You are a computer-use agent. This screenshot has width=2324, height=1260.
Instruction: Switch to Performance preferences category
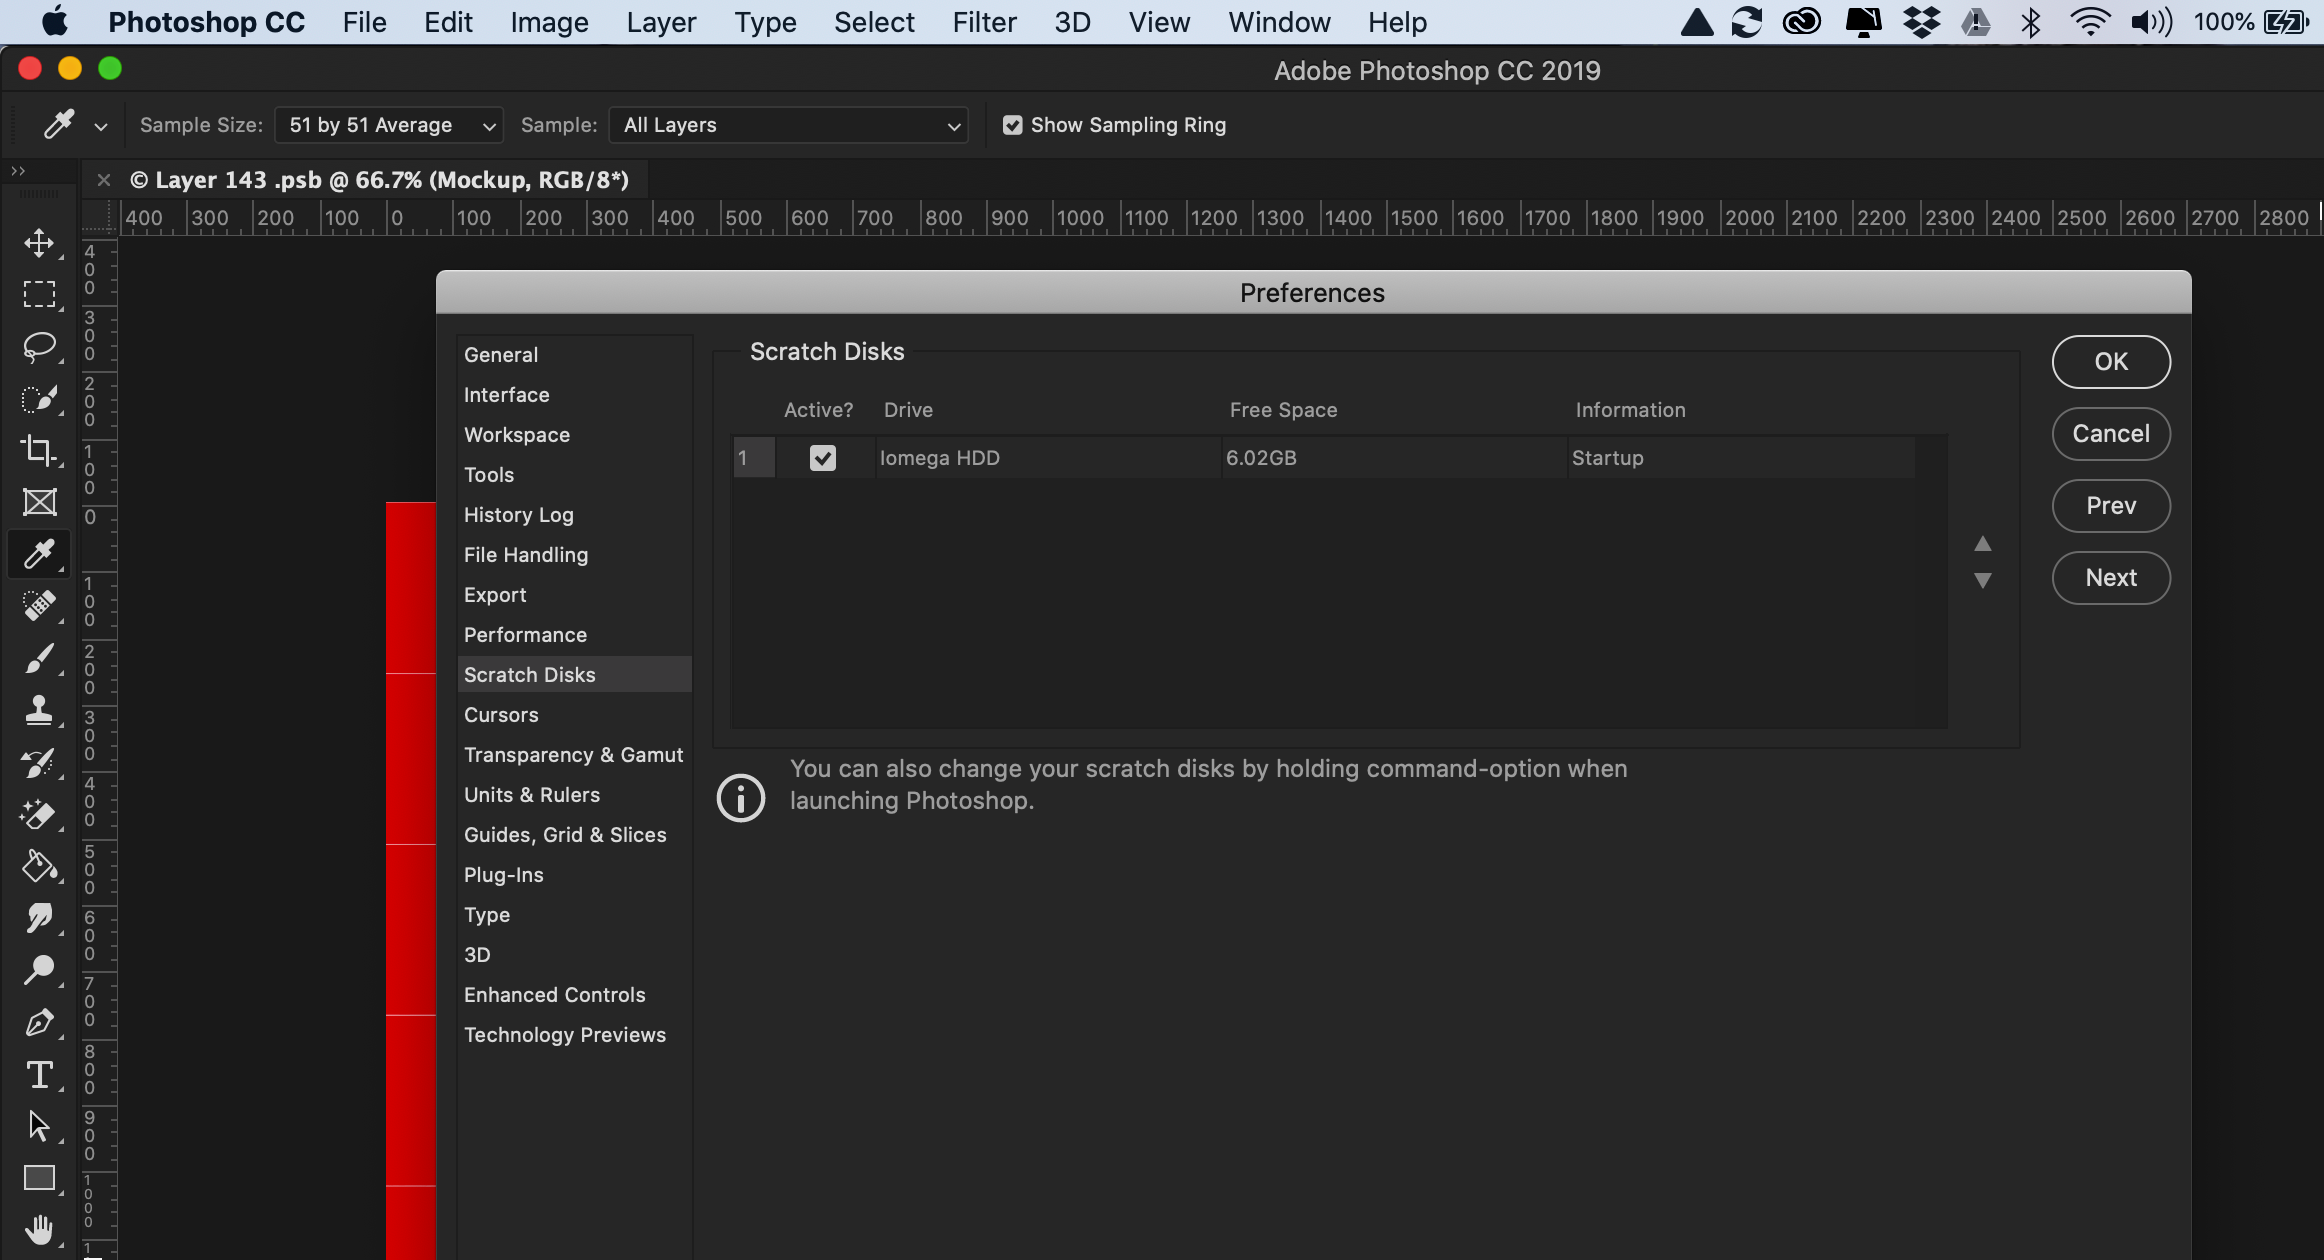(525, 635)
